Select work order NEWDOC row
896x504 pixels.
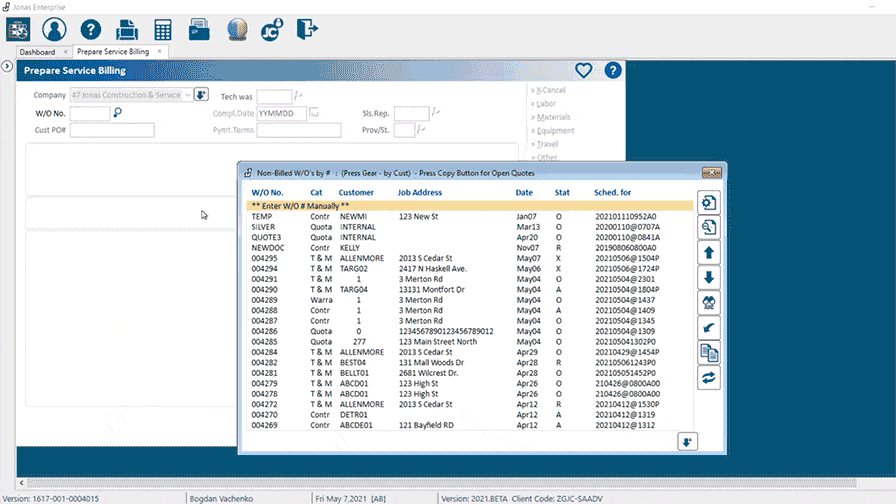[470, 248]
